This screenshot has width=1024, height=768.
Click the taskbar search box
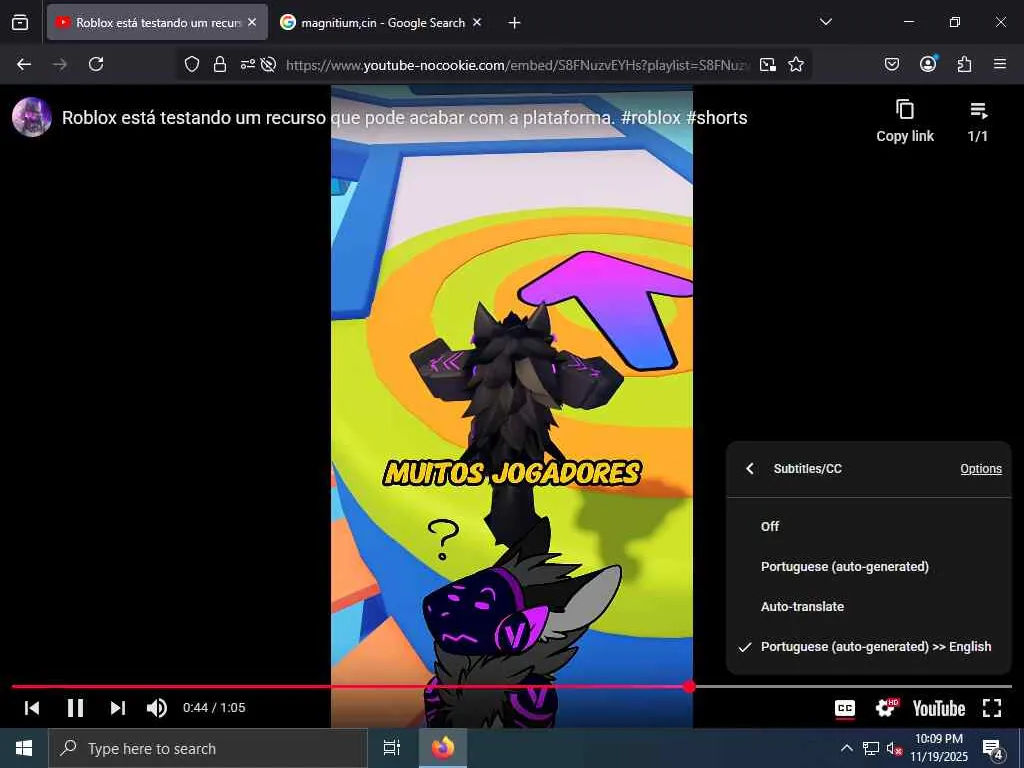point(208,748)
